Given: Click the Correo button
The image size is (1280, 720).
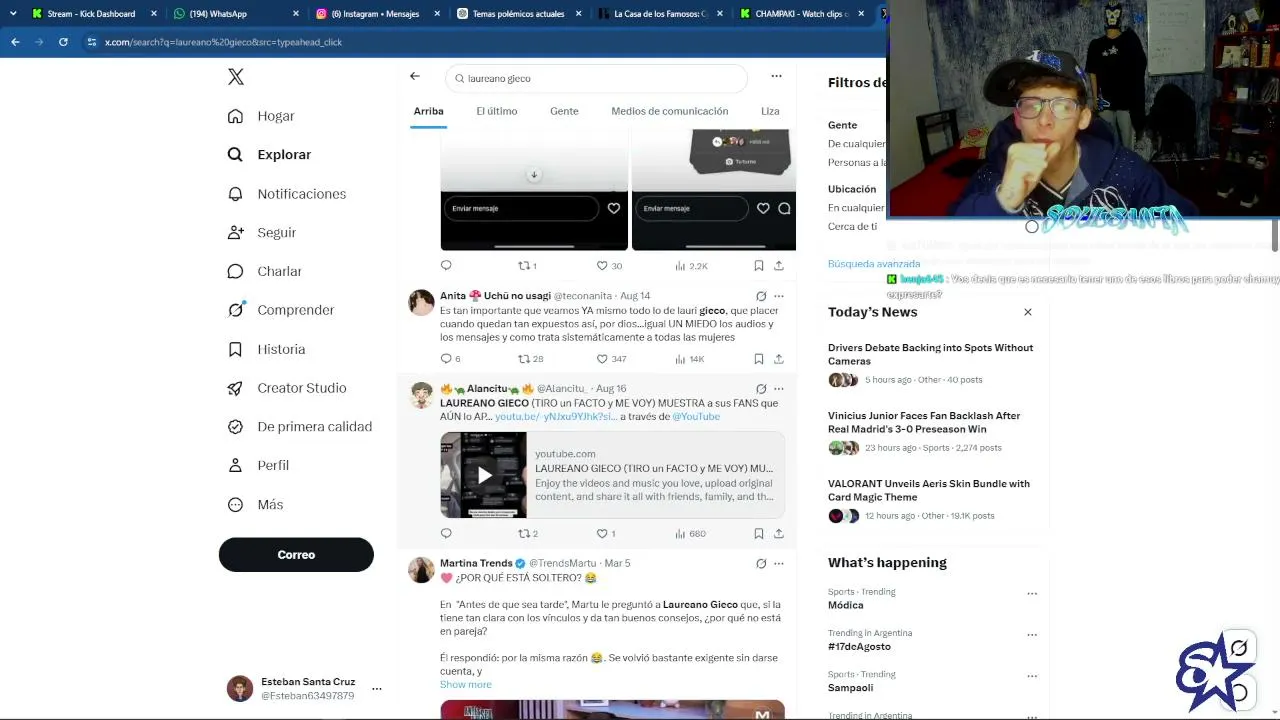Looking at the screenshot, I should 296,555.
